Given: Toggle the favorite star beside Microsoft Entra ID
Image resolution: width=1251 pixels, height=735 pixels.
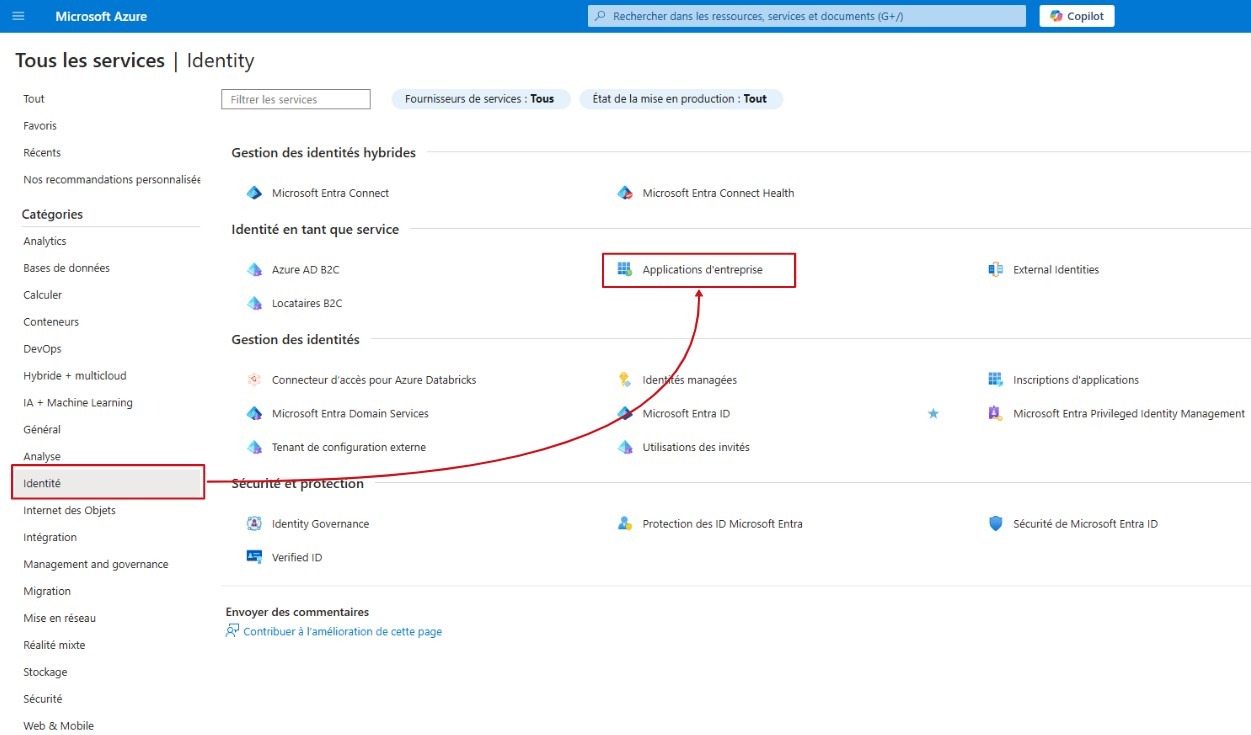Looking at the screenshot, I should tap(933, 414).
